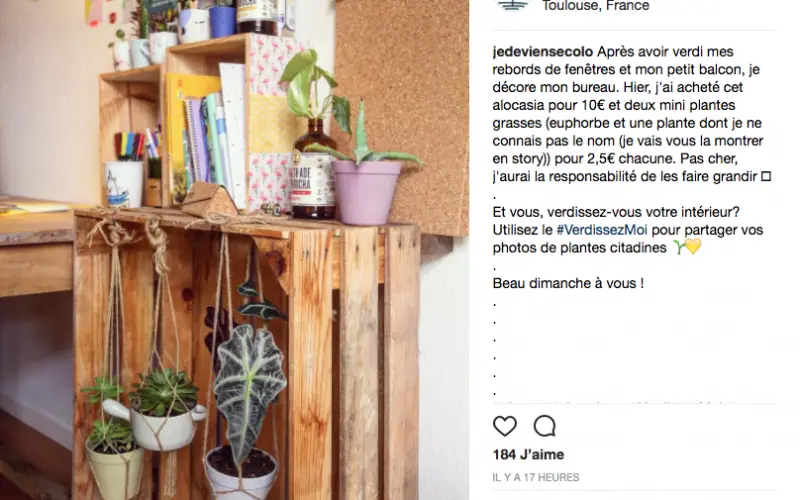The image size is (800, 500).
Task: Visit the jedeviensecolo username link
Action: [542, 52]
